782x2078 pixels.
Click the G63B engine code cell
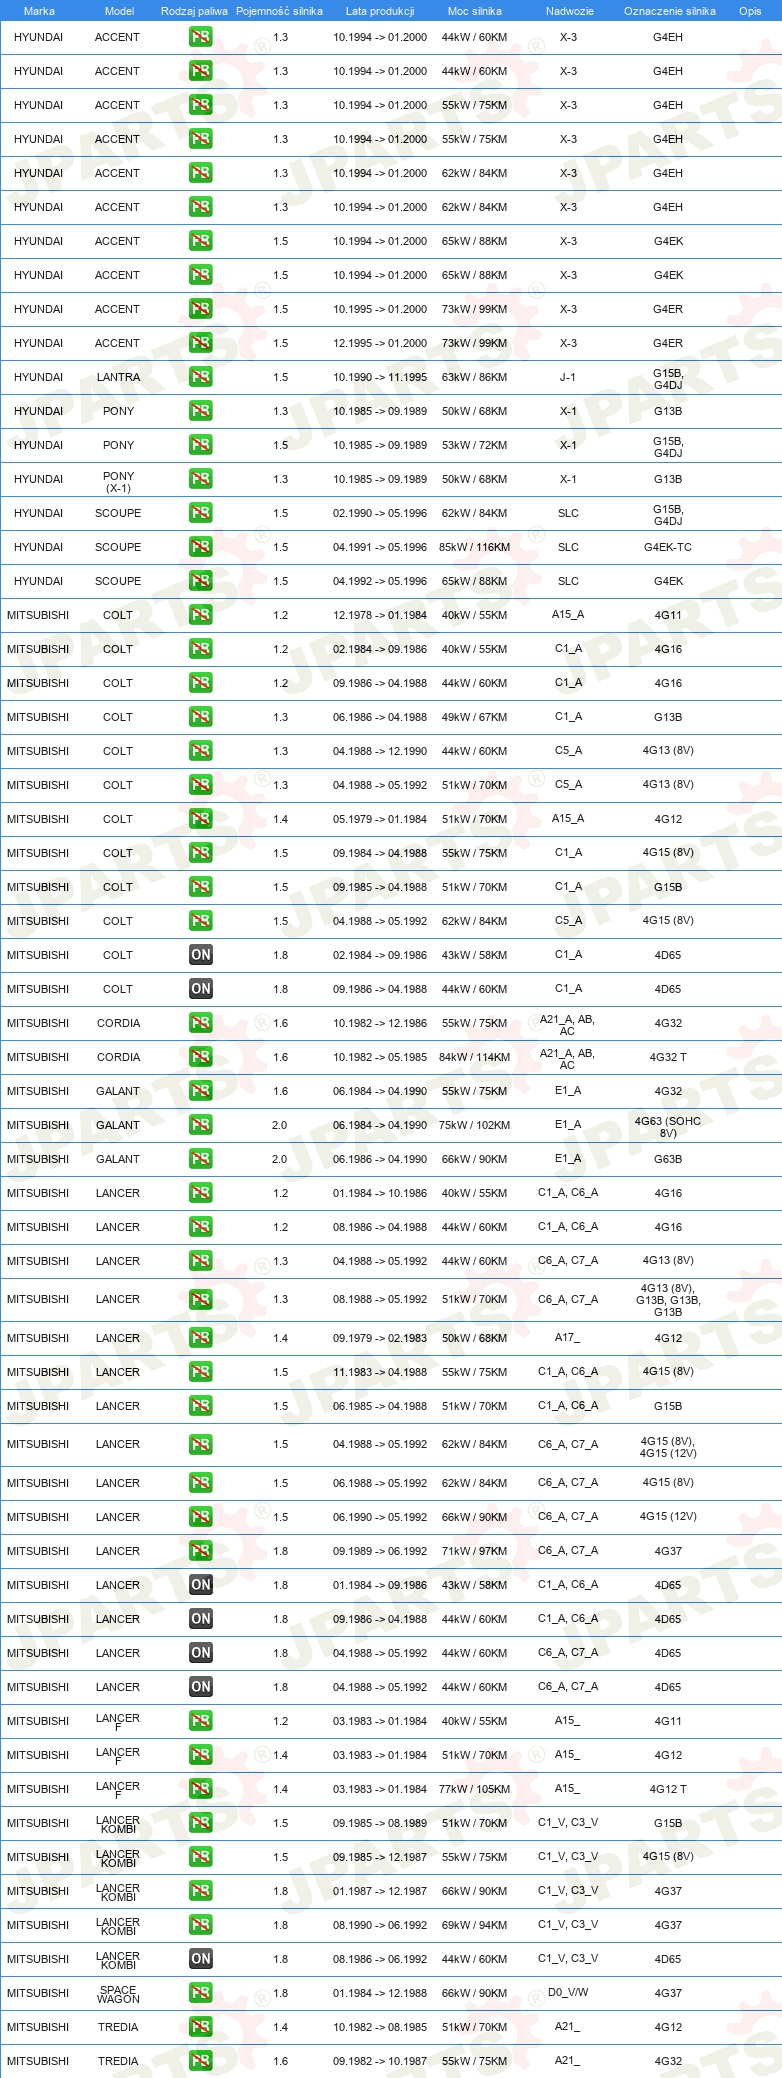click(x=668, y=1159)
